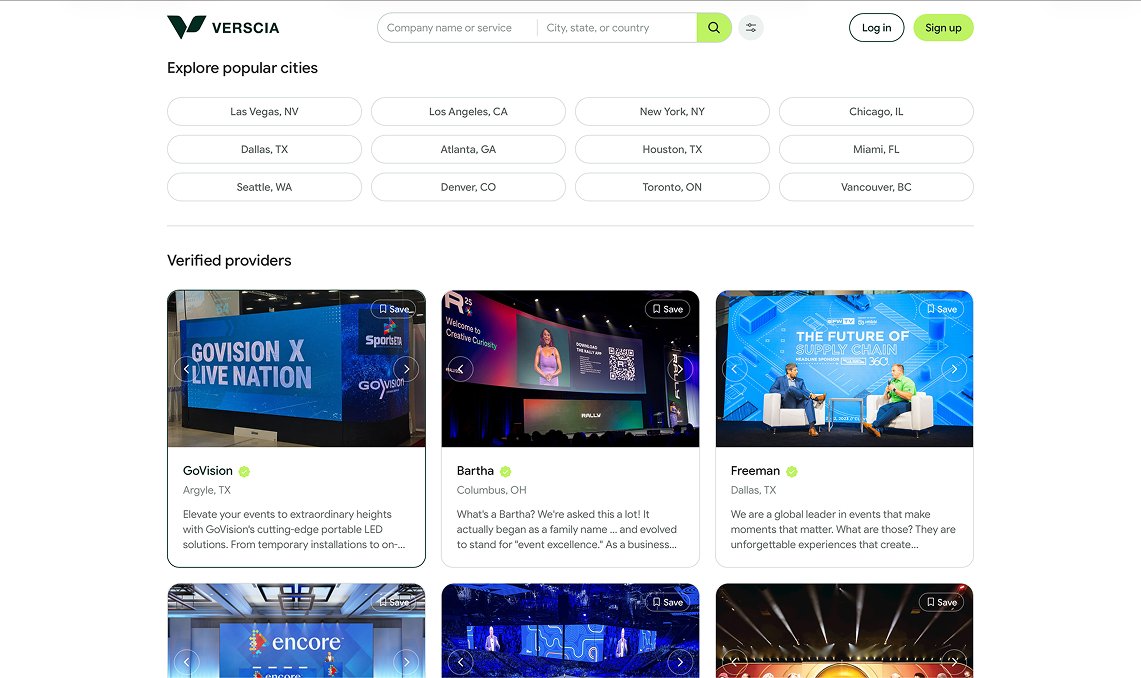
Task: Save the blue stage arena card
Action: point(667,602)
